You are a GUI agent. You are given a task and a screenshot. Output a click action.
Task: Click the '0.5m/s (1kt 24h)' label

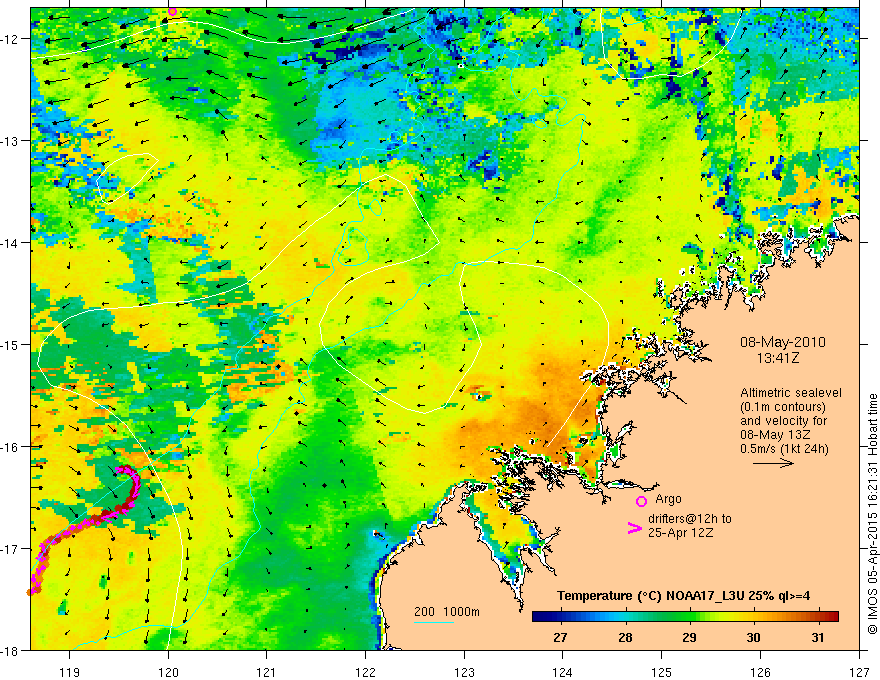(784, 449)
